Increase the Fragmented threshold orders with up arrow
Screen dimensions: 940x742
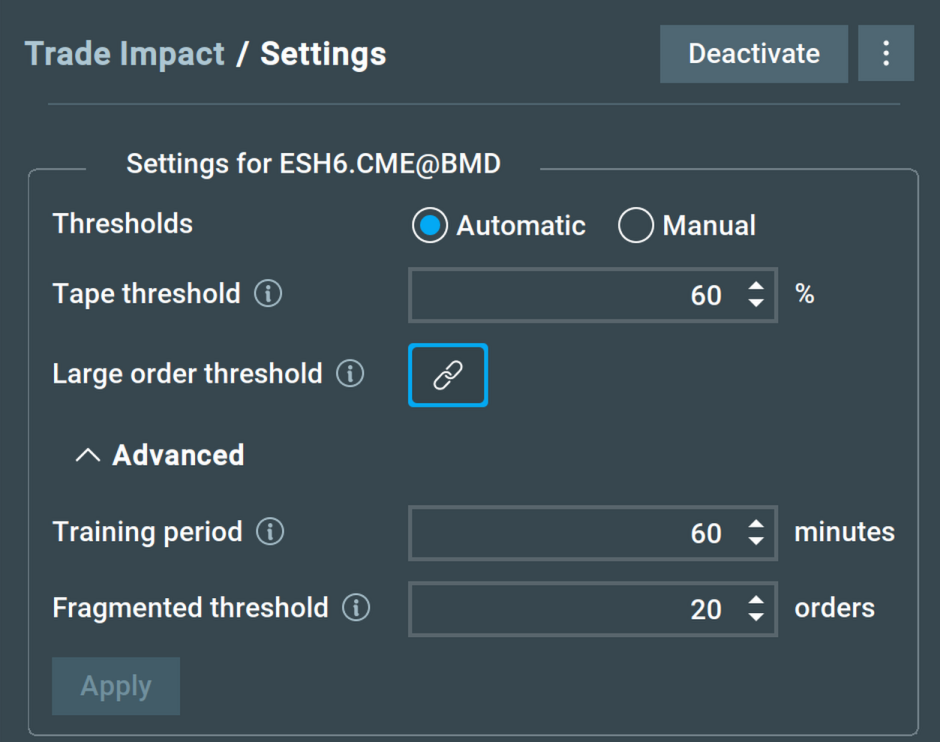756,601
